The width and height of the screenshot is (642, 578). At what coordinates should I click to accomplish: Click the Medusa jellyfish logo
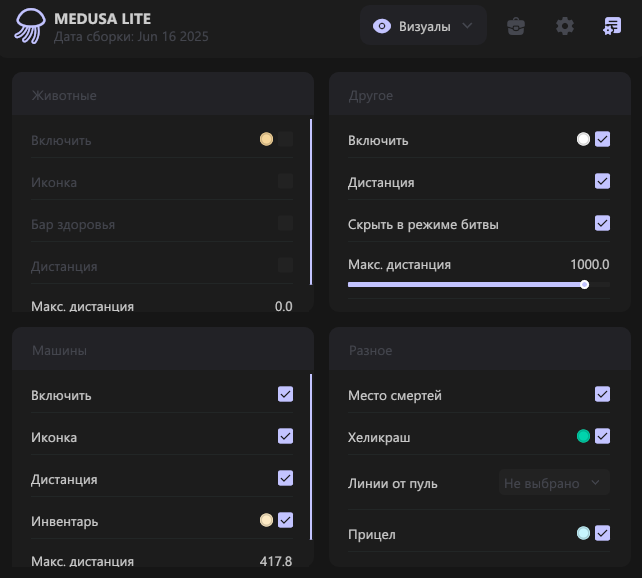[28, 27]
